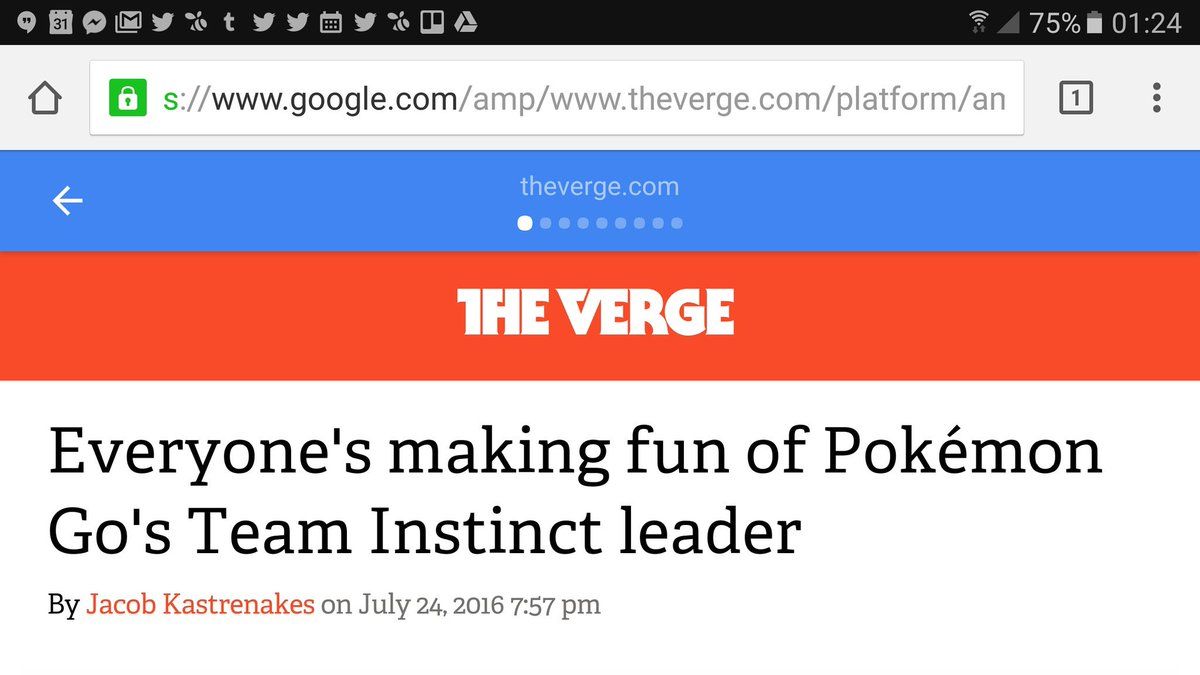Click the theverge.com source label
Screen dimensions: 1200x675
[x=599, y=186]
